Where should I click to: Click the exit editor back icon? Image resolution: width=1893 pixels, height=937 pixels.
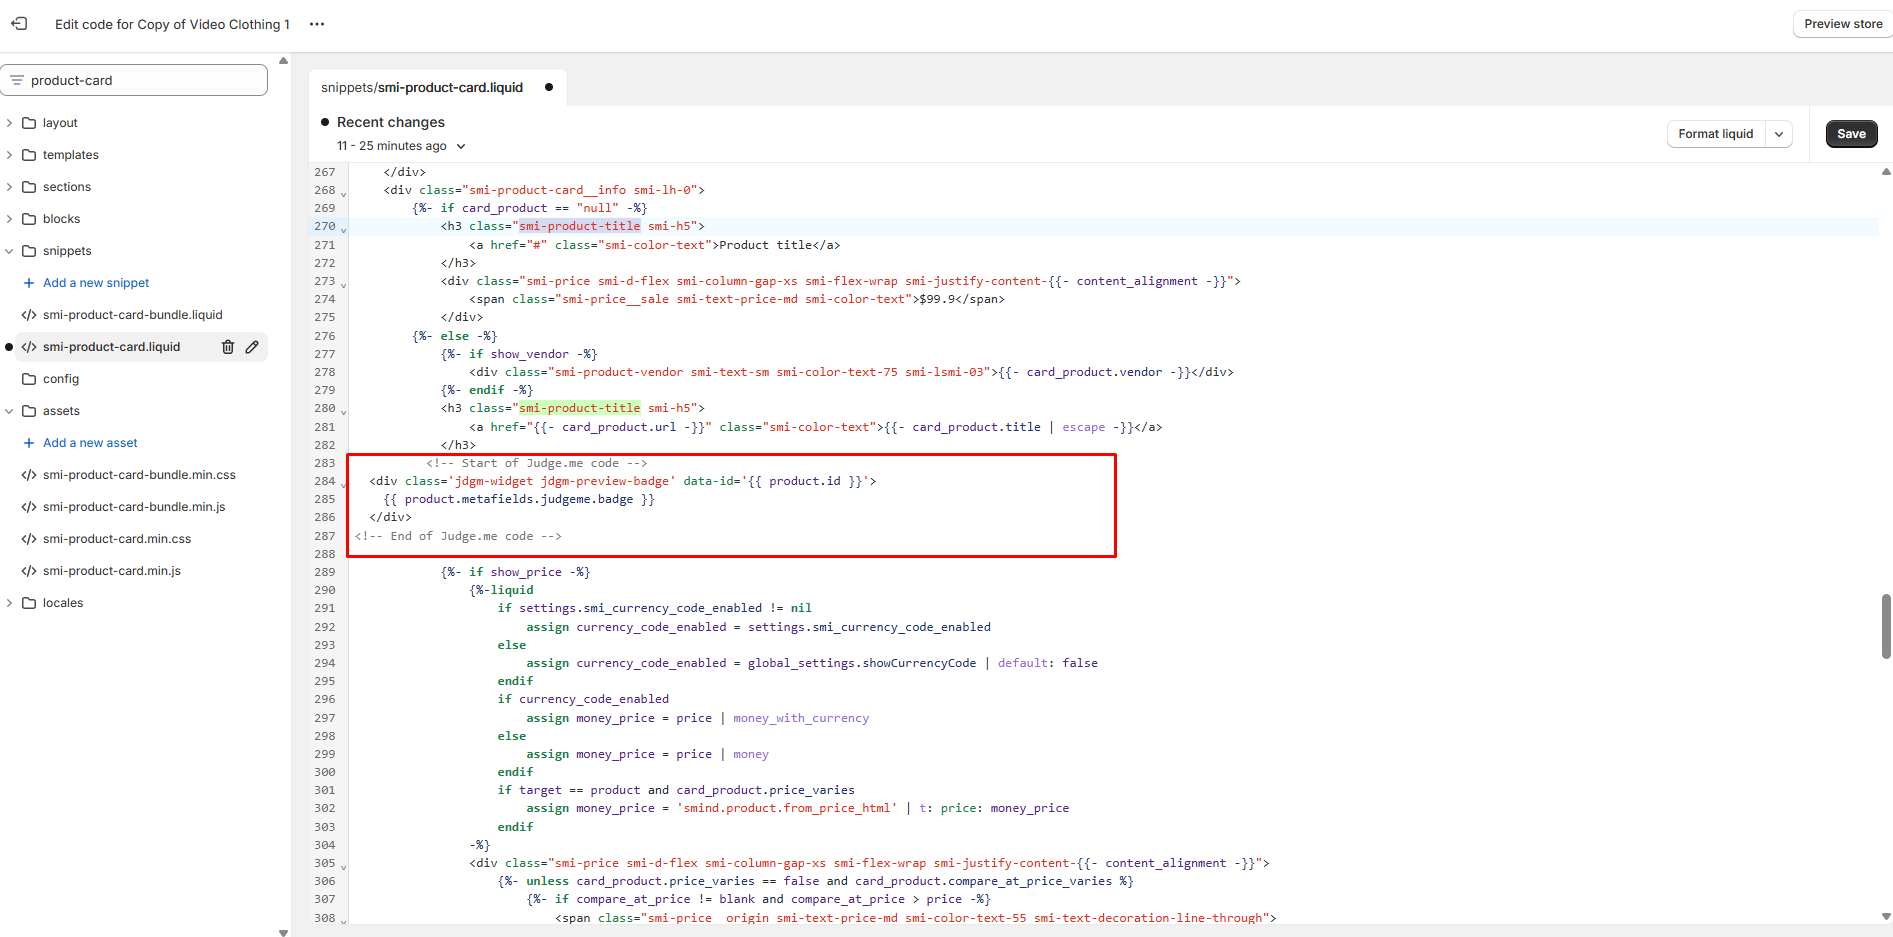coord(19,23)
